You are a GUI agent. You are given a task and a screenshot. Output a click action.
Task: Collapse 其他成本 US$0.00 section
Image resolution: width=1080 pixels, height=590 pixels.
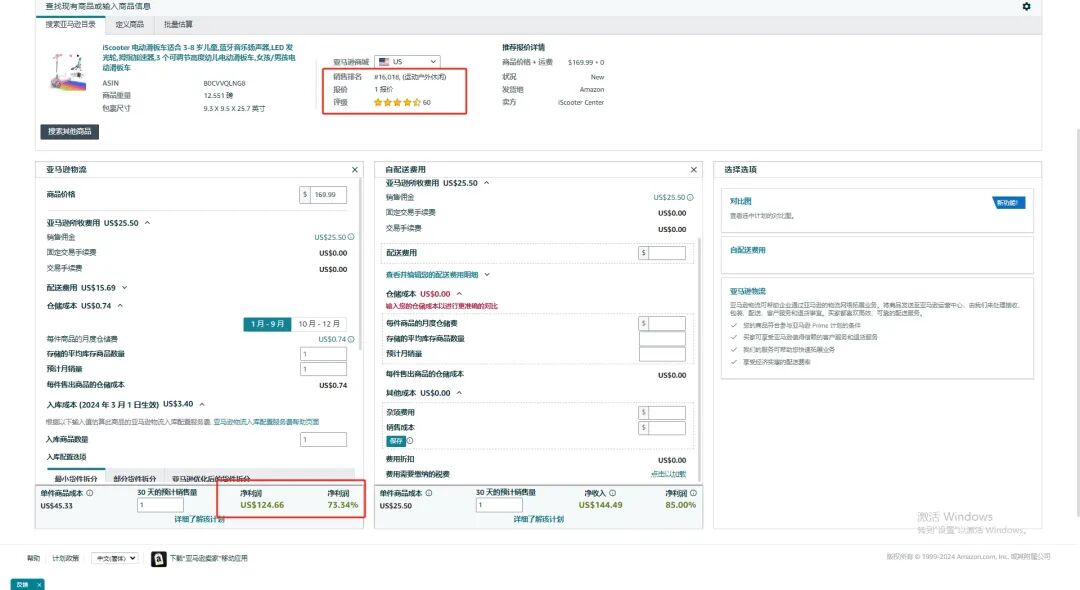click(459, 393)
